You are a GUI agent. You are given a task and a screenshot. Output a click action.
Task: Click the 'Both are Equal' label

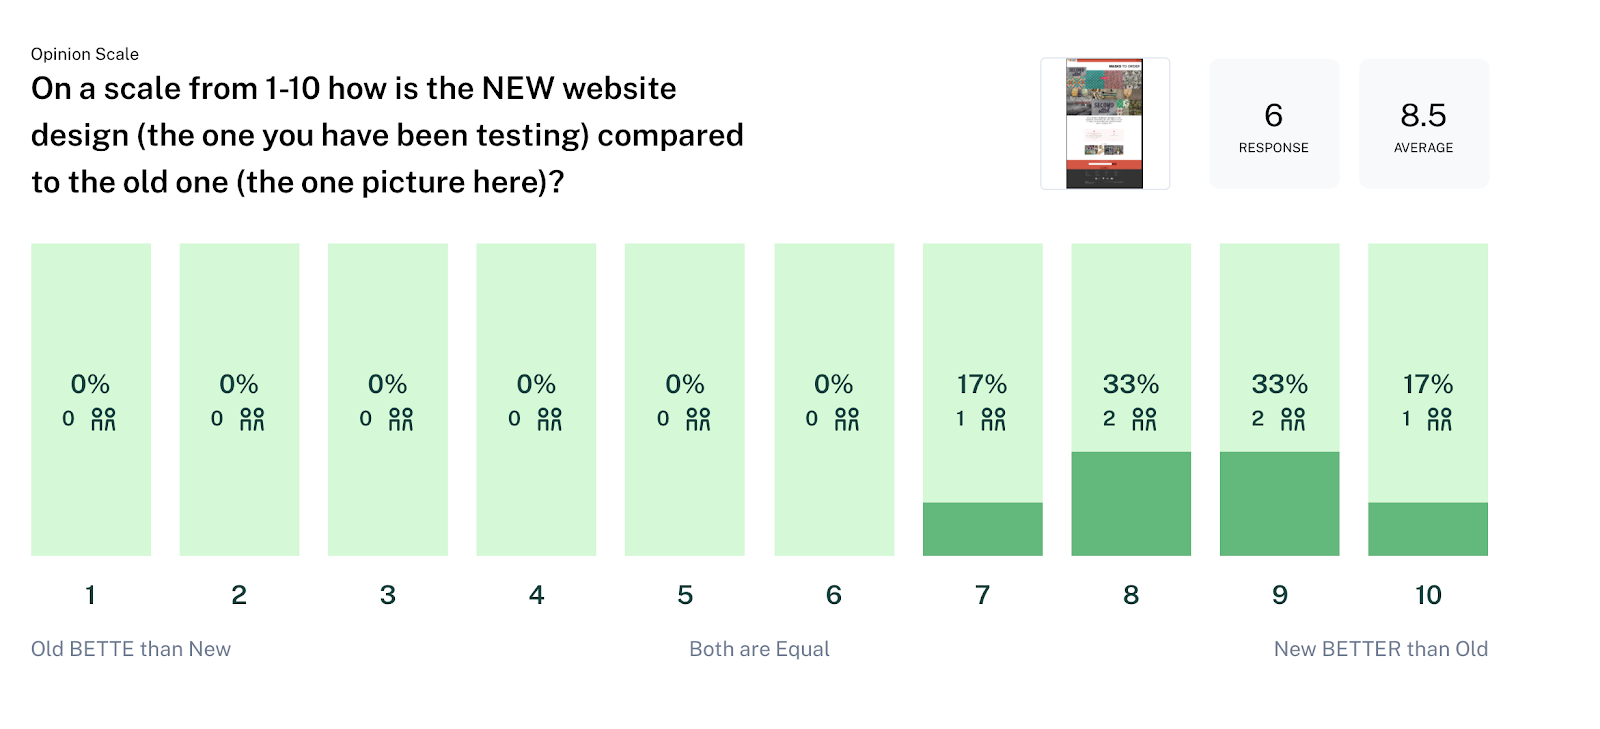click(759, 649)
